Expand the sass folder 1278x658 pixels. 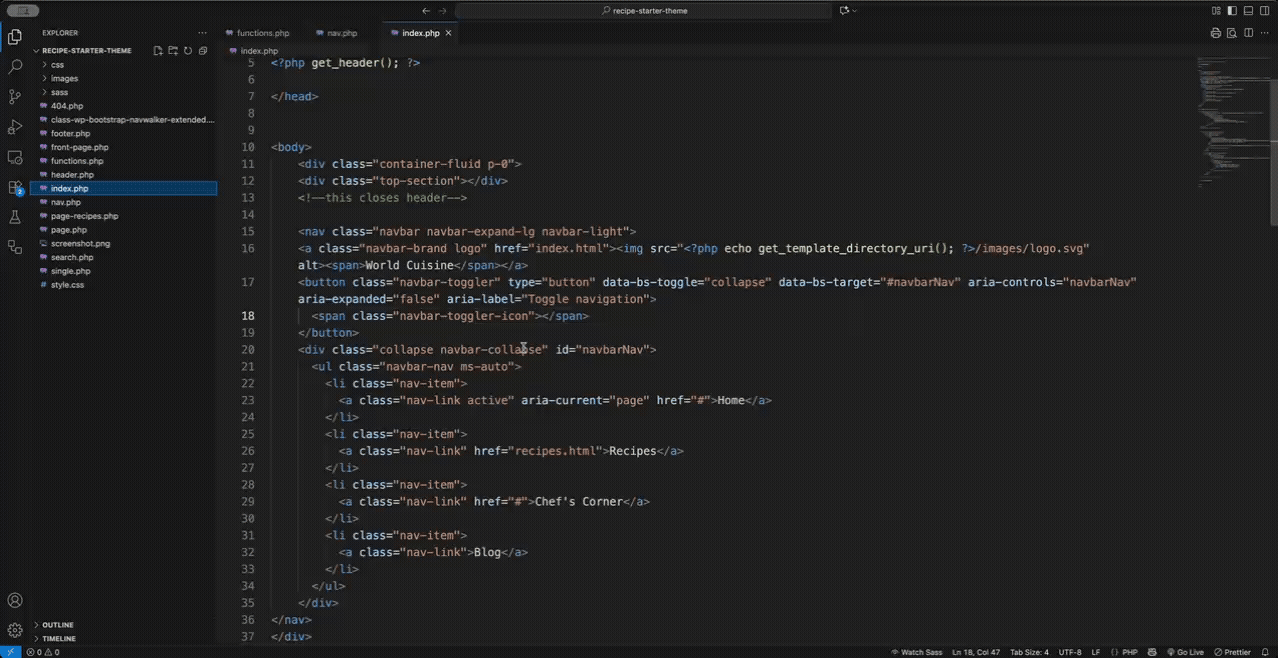[59, 92]
